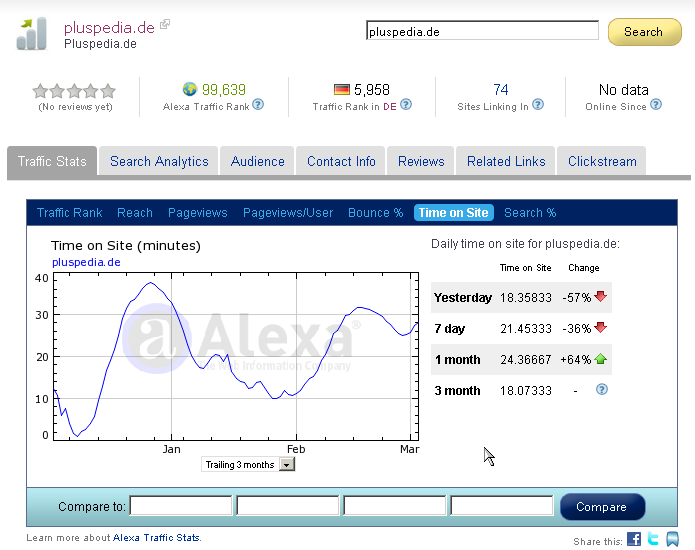Select the Time on Site chart tab

[453, 213]
